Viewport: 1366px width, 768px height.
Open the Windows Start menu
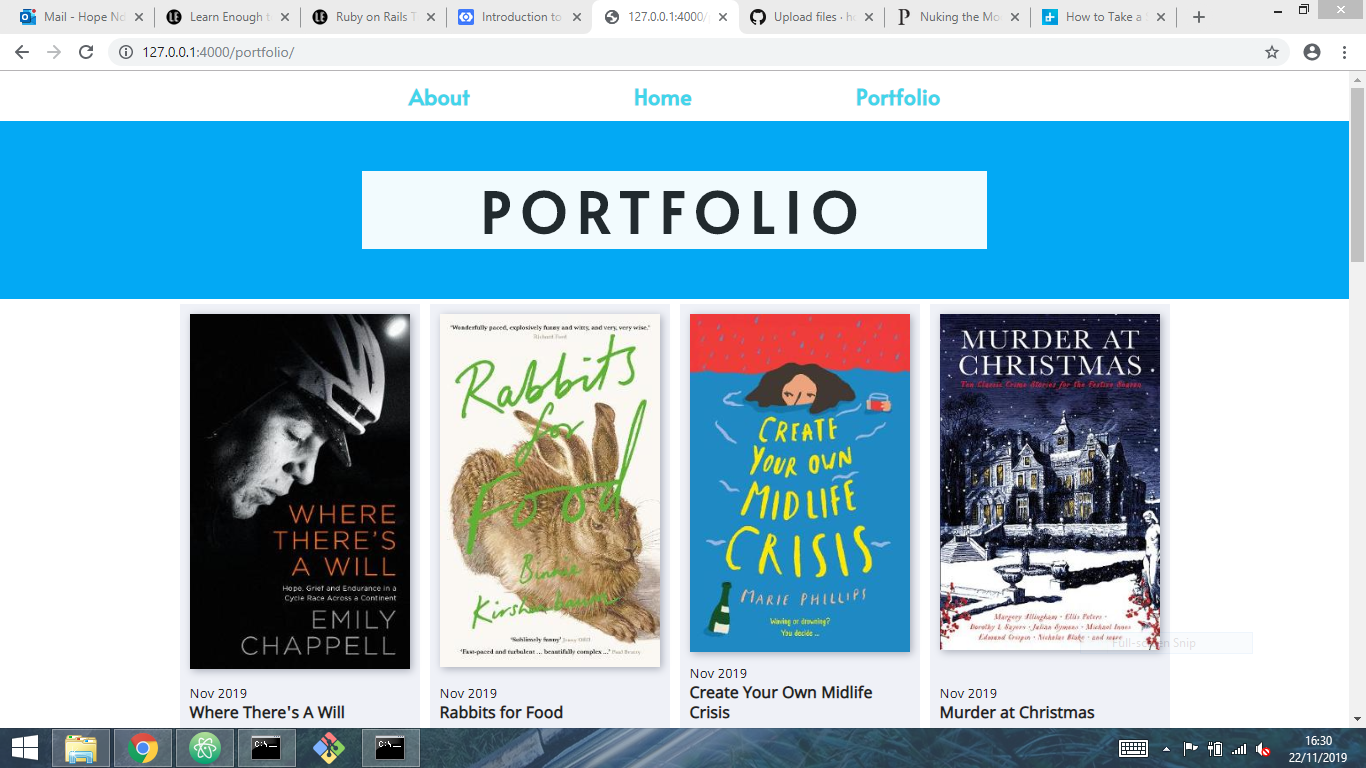pos(25,748)
